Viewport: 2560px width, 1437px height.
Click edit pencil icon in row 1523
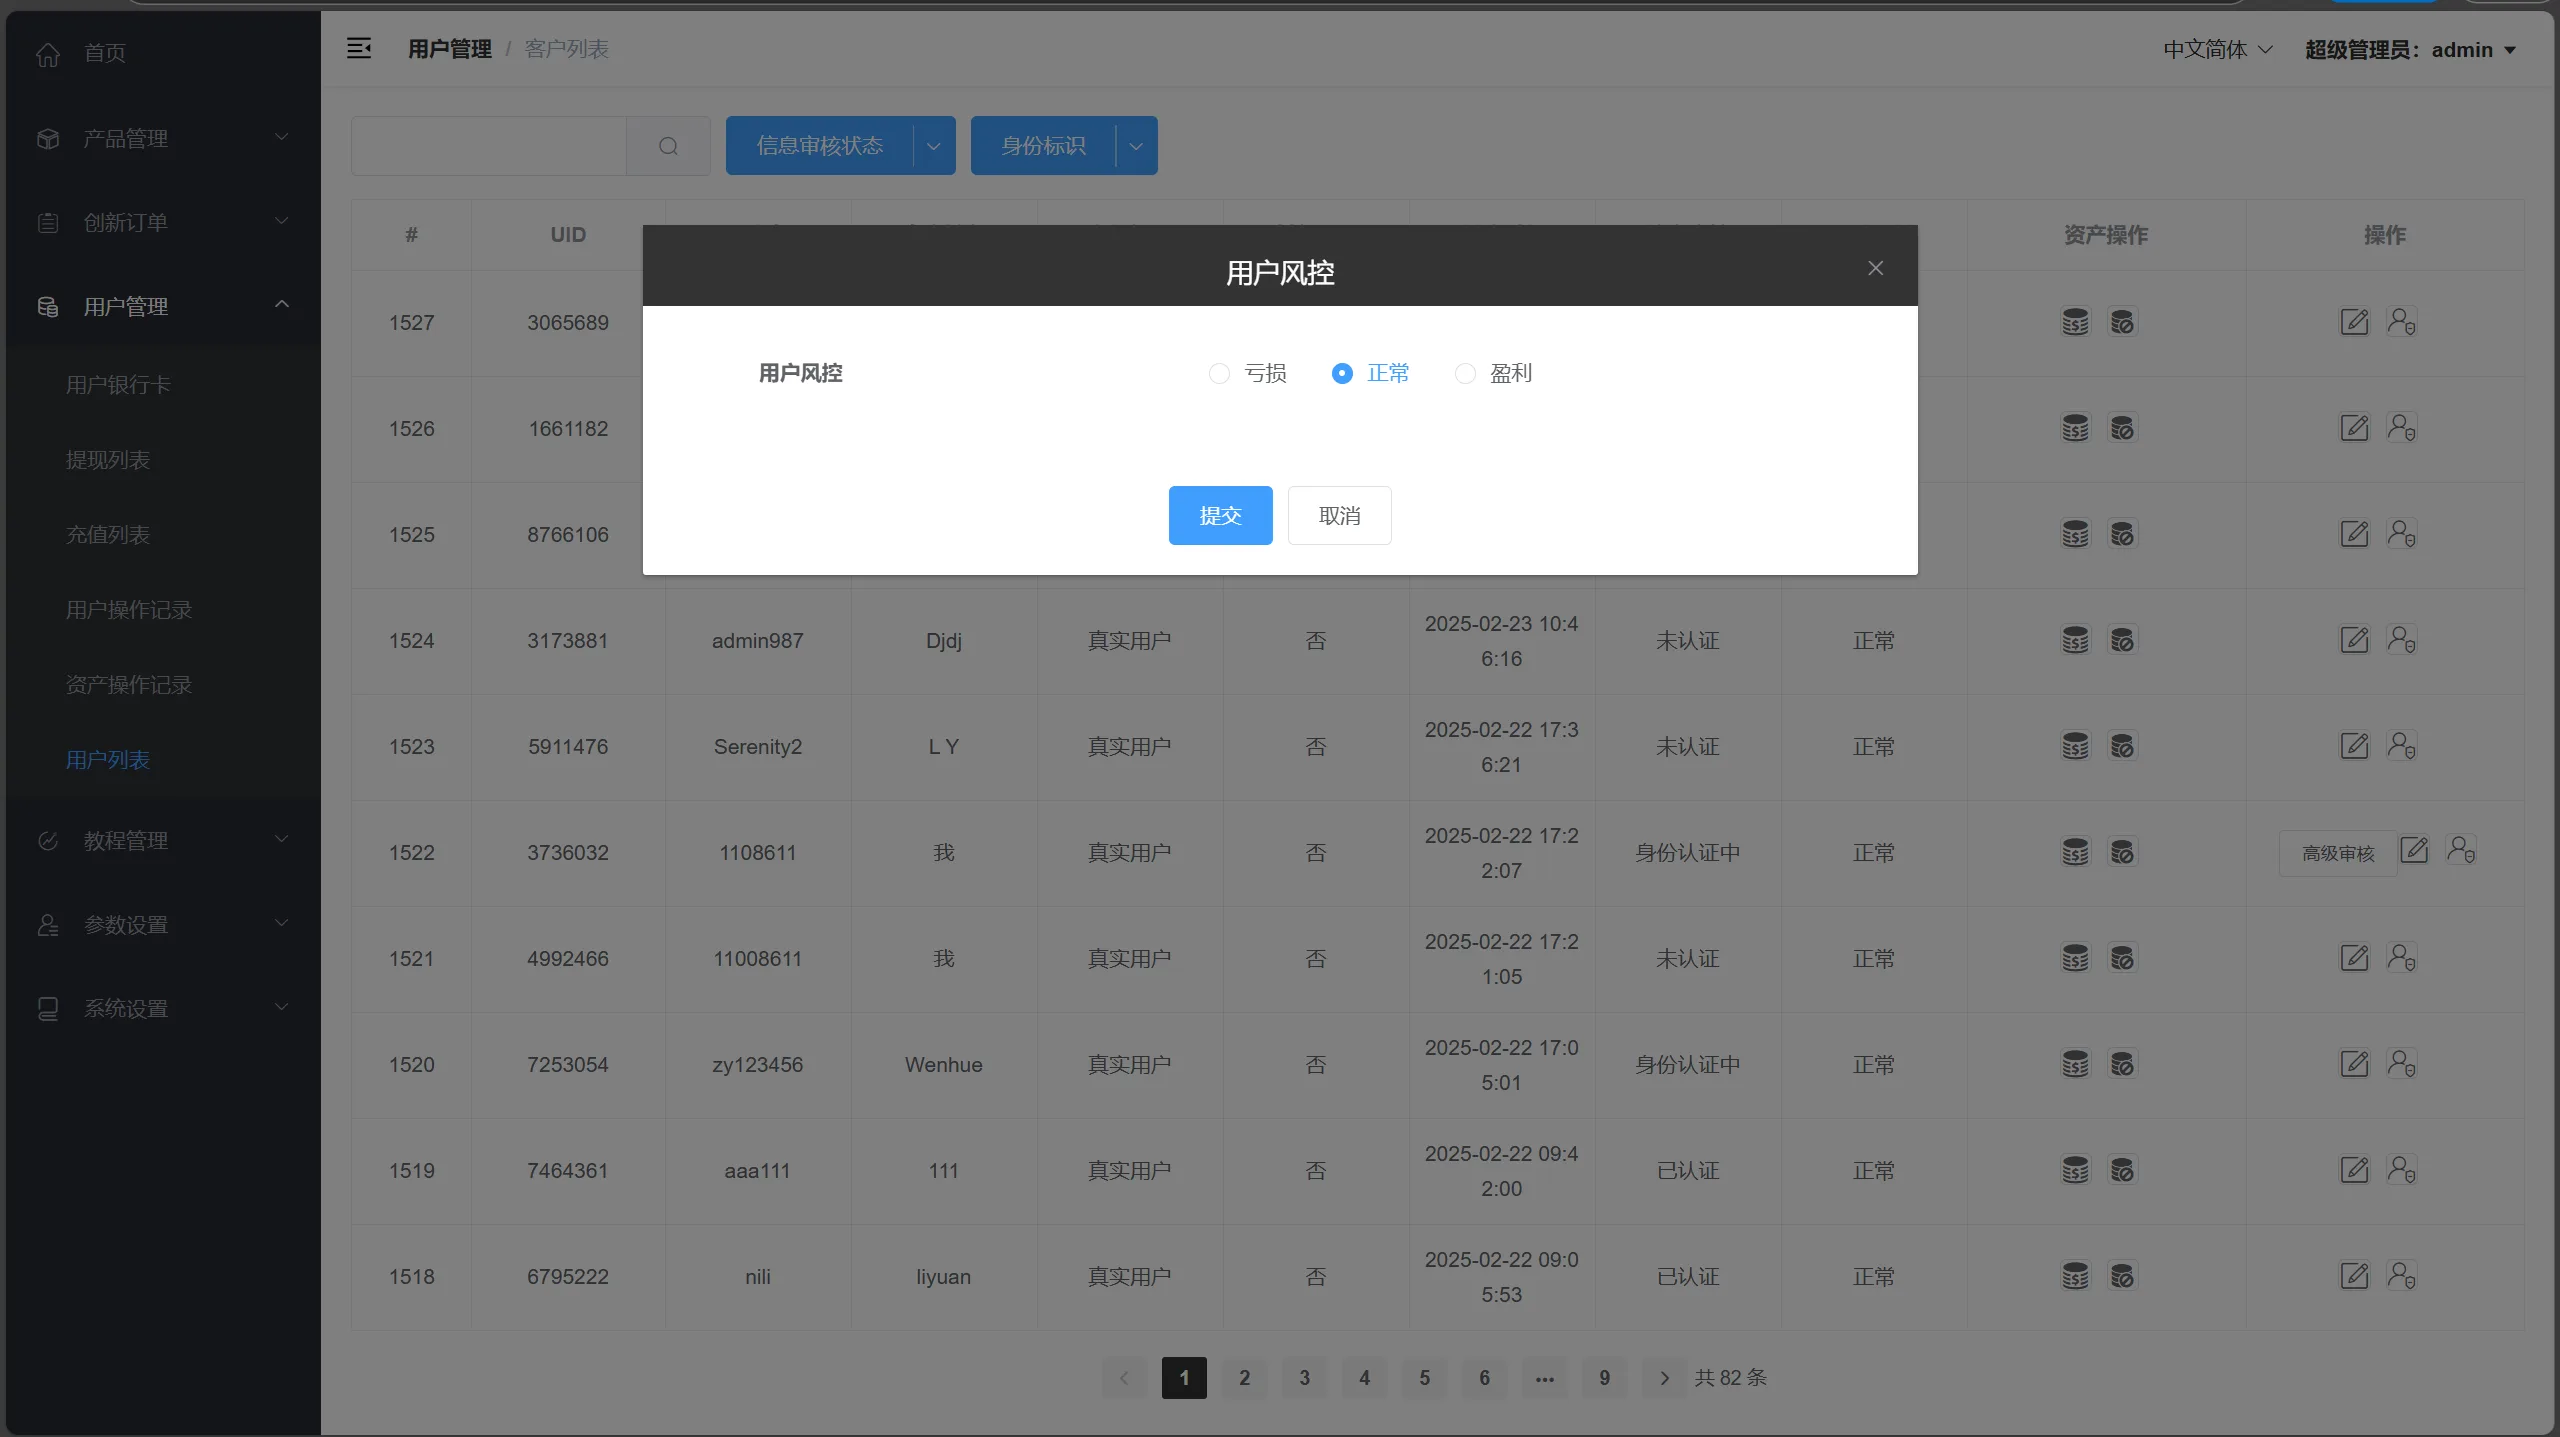click(2354, 746)
